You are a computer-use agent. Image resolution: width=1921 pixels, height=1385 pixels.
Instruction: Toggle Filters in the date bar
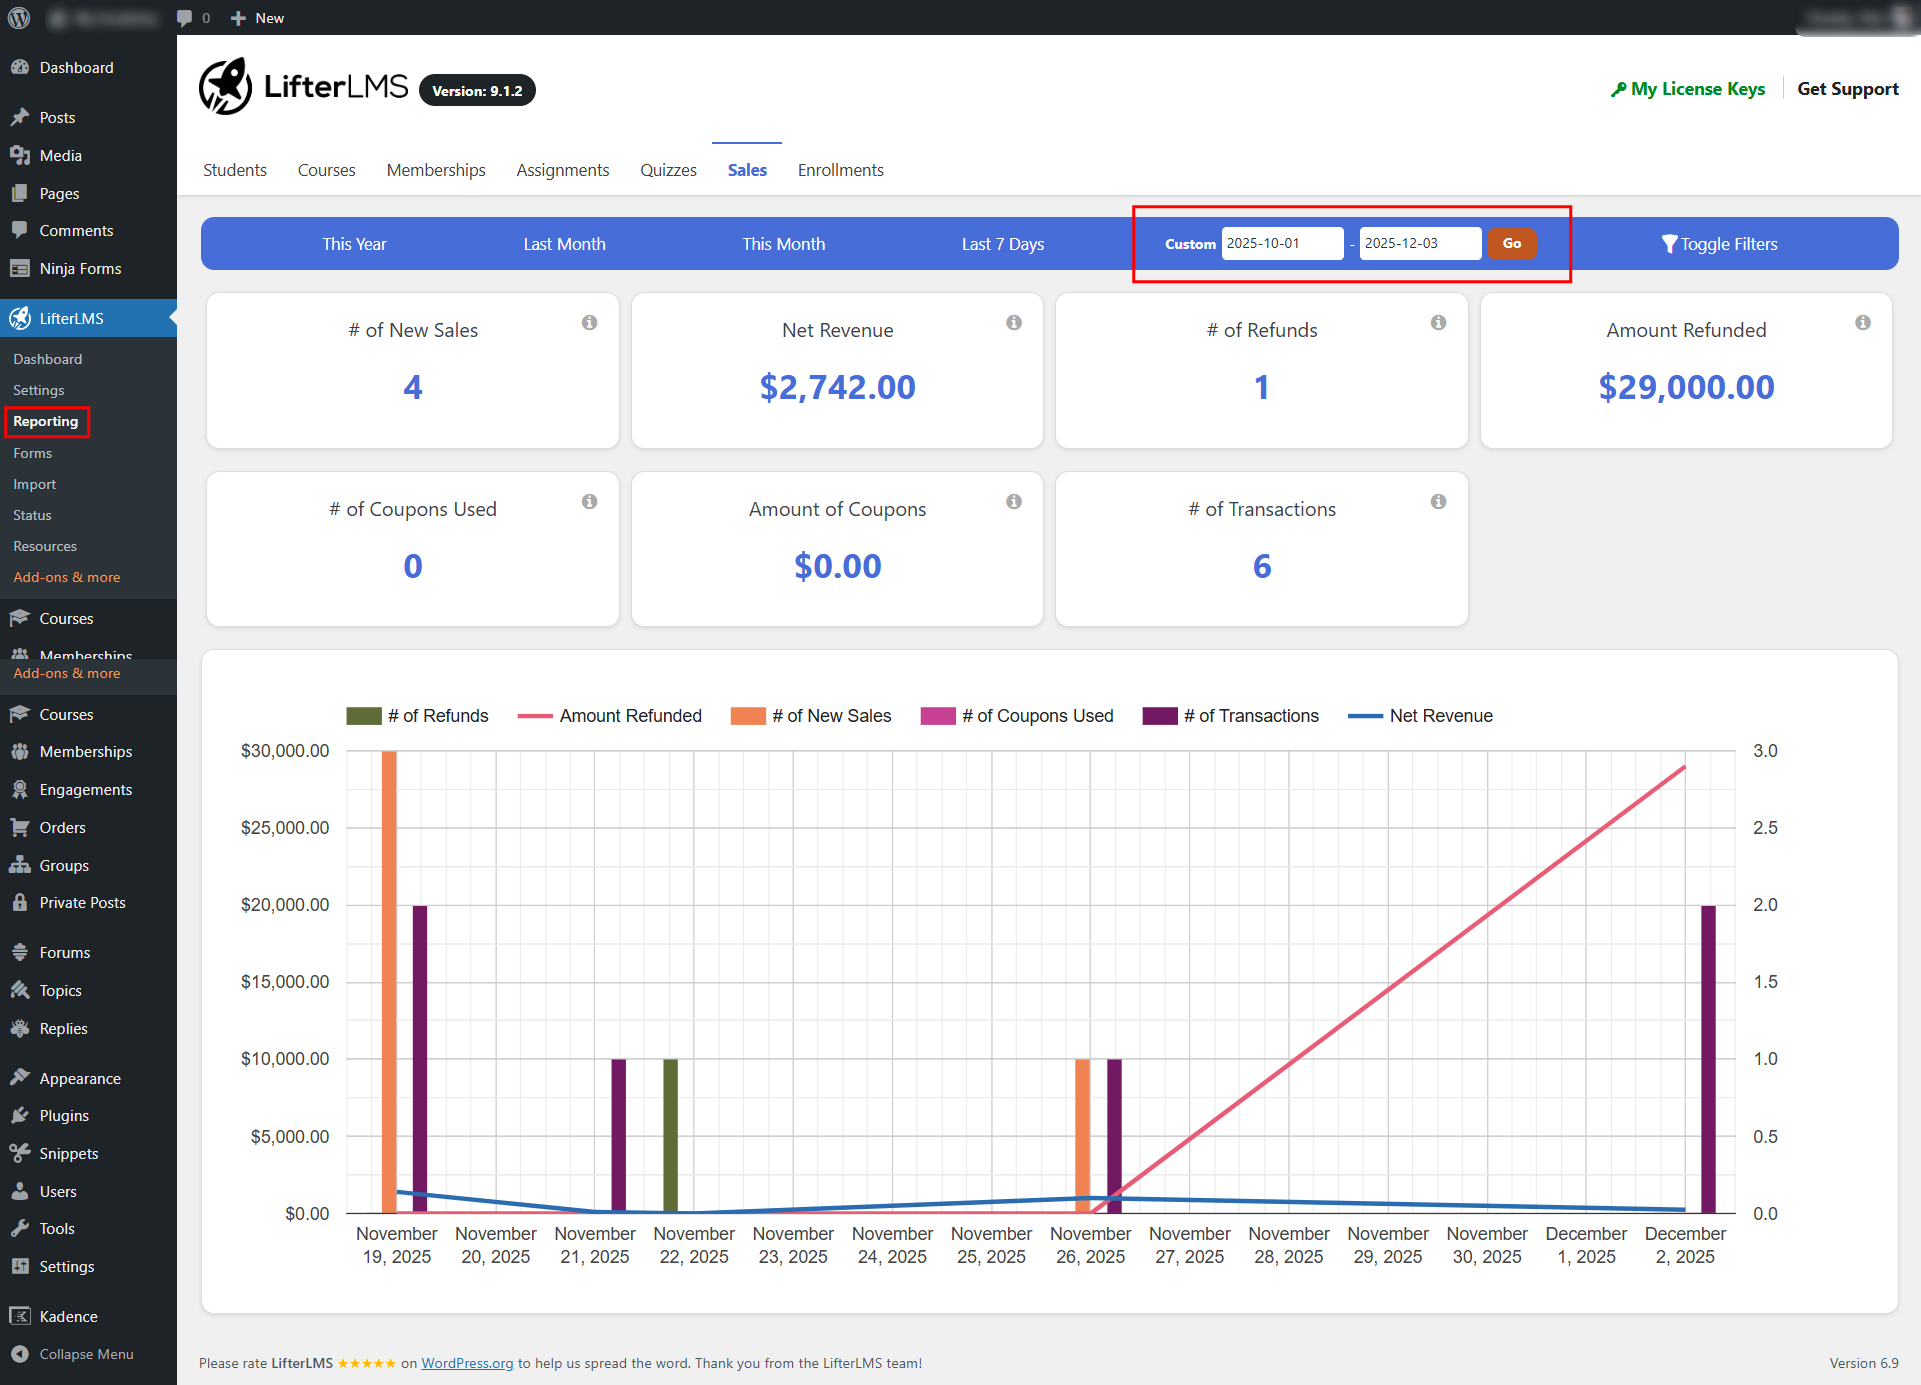tap(1719, 244)
